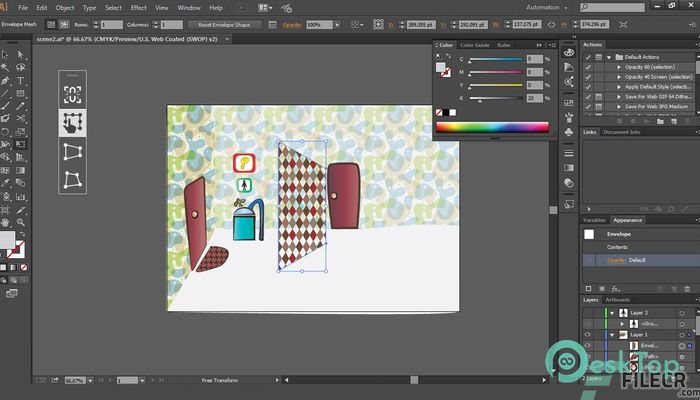Image resolution: width=700 pixels, height=400 pixels.
Task: Choose the Free Distort widget
Action: pyautogui.click(x=72, y=179)
